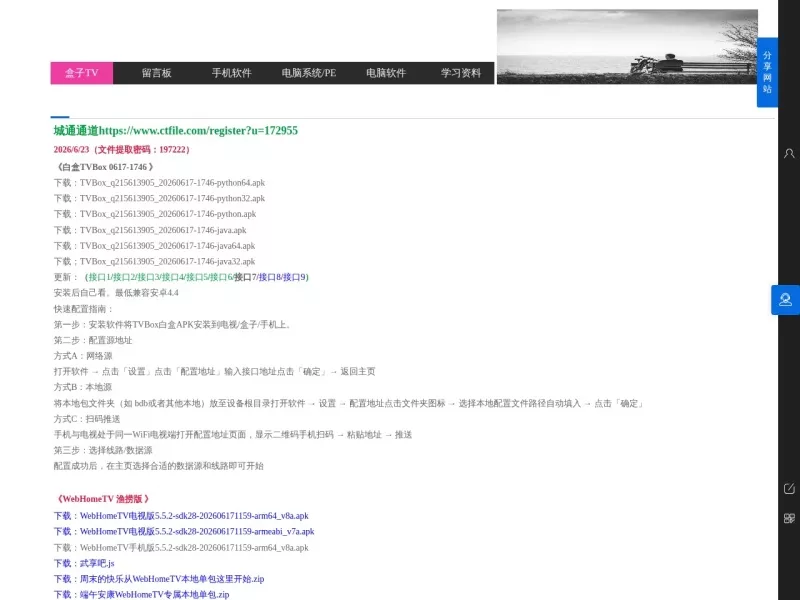
Task: Click the 方式C:扫码推送 line
Action: coord(87,419)
